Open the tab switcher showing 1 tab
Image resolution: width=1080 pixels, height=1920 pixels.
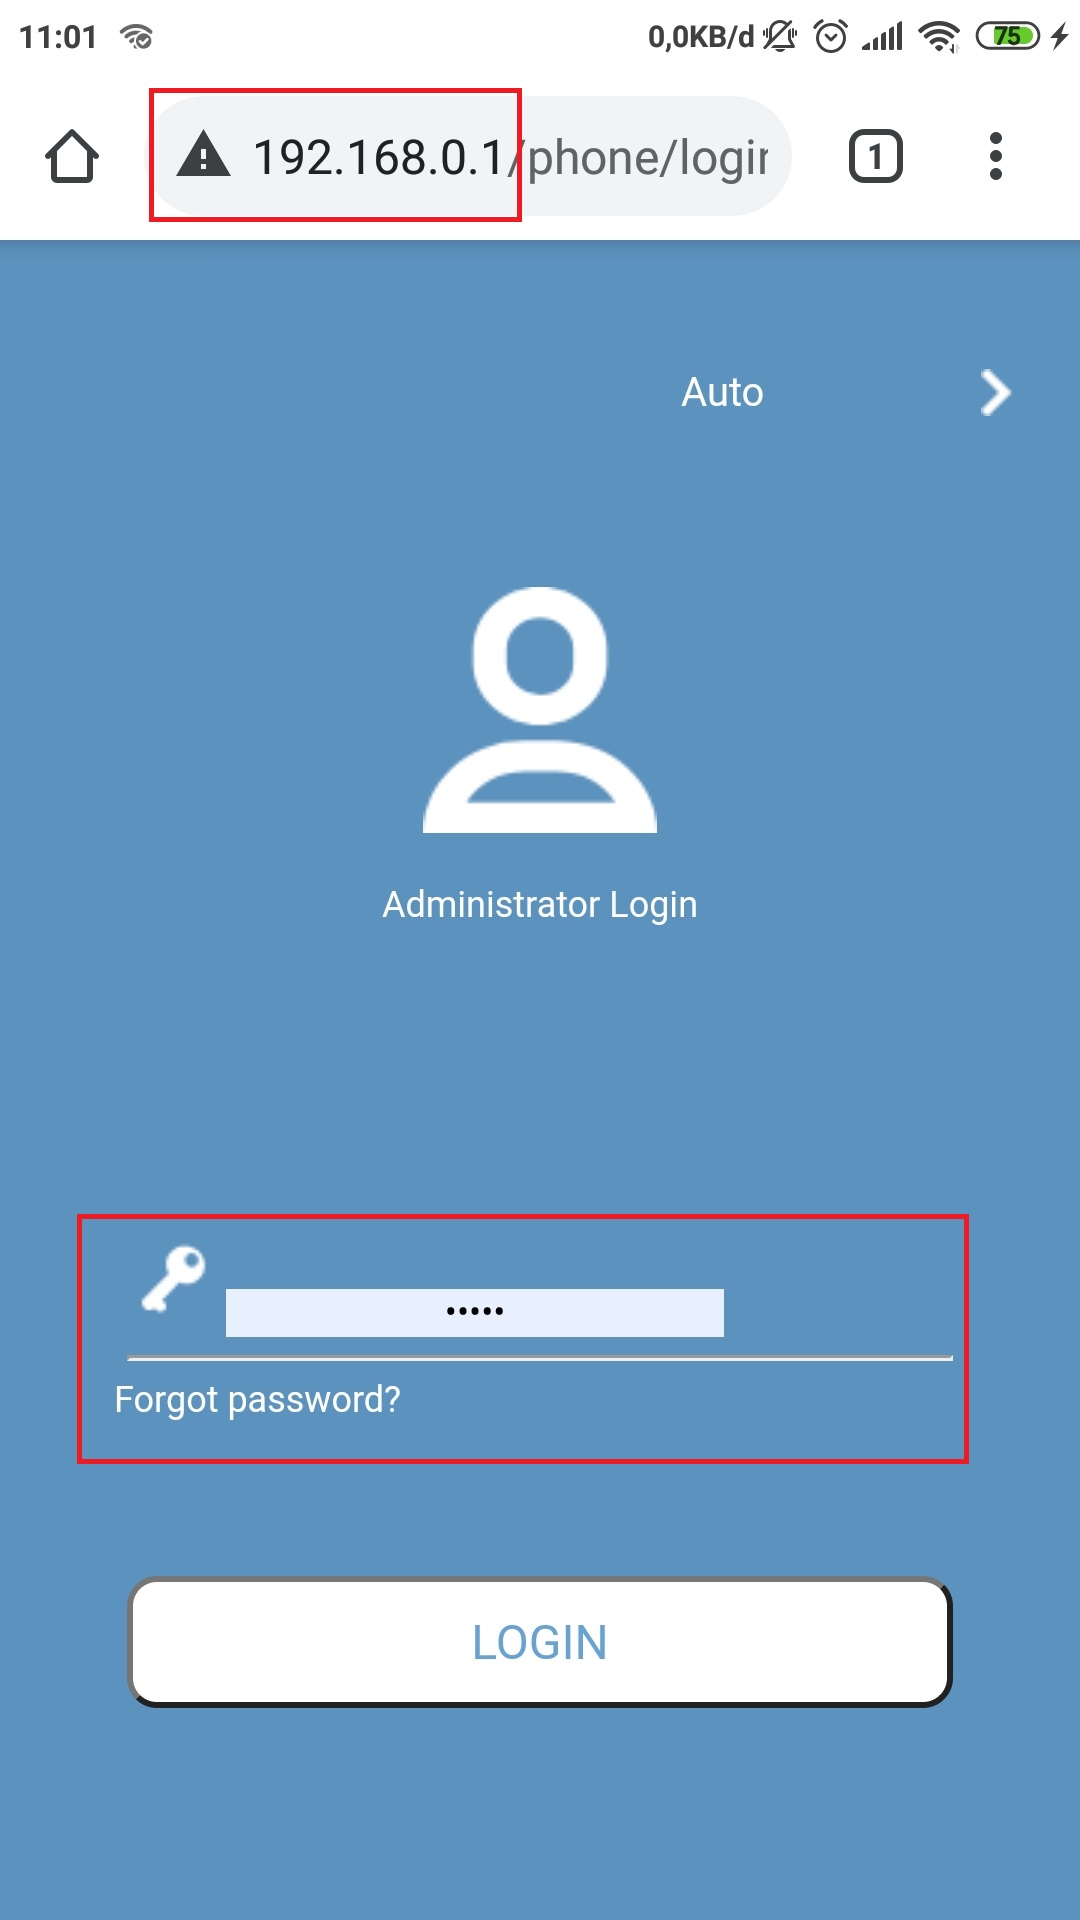click(876, 157)
